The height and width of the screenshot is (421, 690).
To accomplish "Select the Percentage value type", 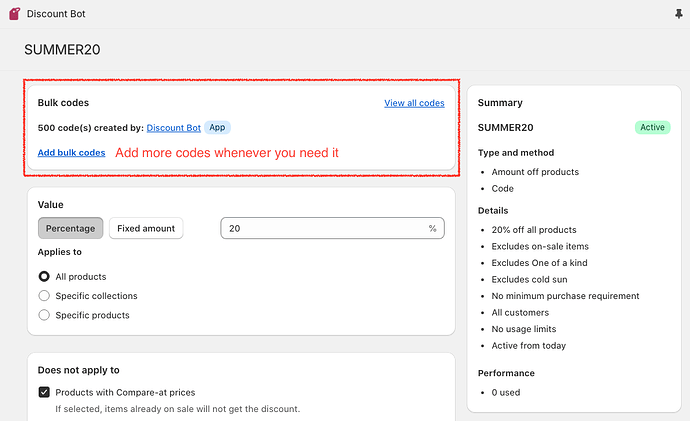I will pos(70,228).
